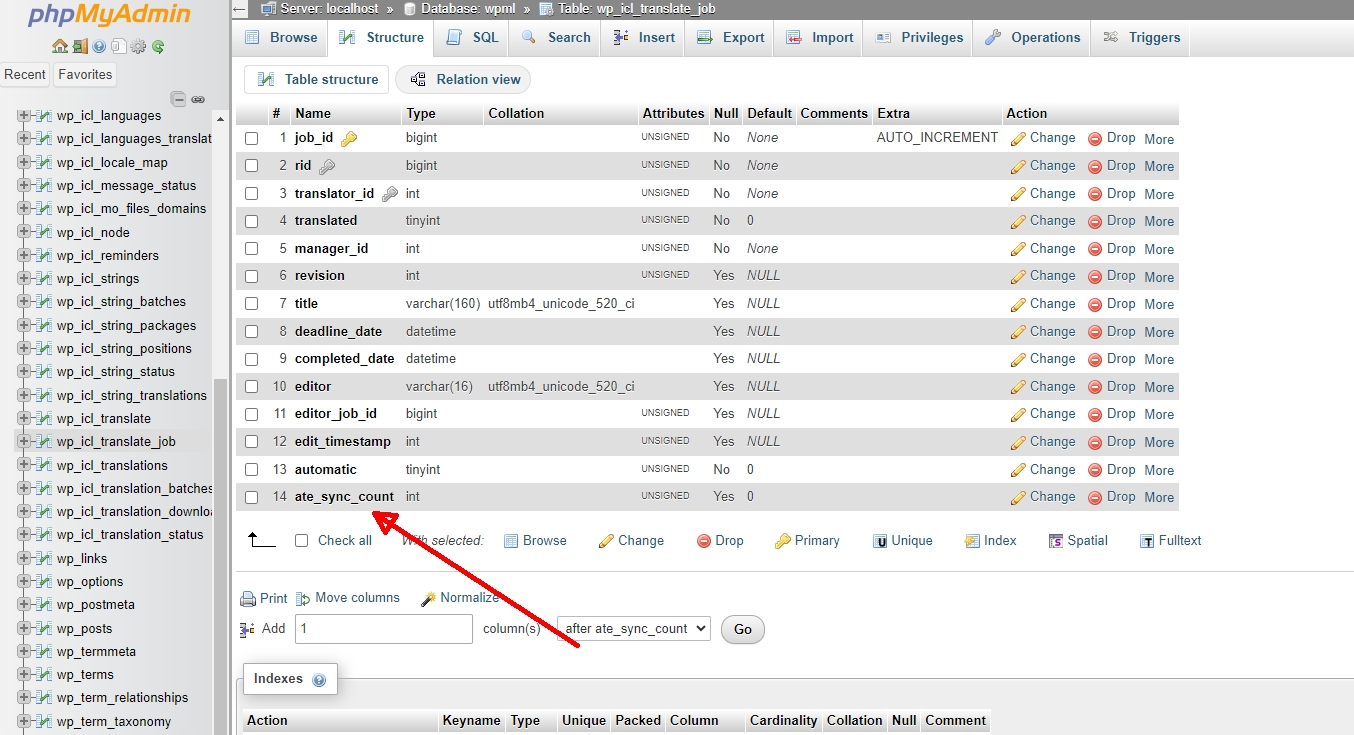Open Database: wpml breadcrumb link
Screen dimensions: 1354x735
pos(467,9)
